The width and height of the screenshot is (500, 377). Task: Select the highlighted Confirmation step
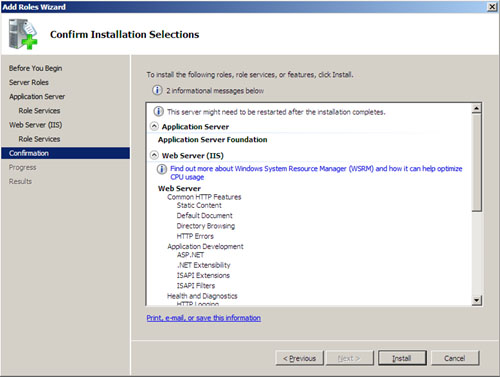[x=65, y=153]
